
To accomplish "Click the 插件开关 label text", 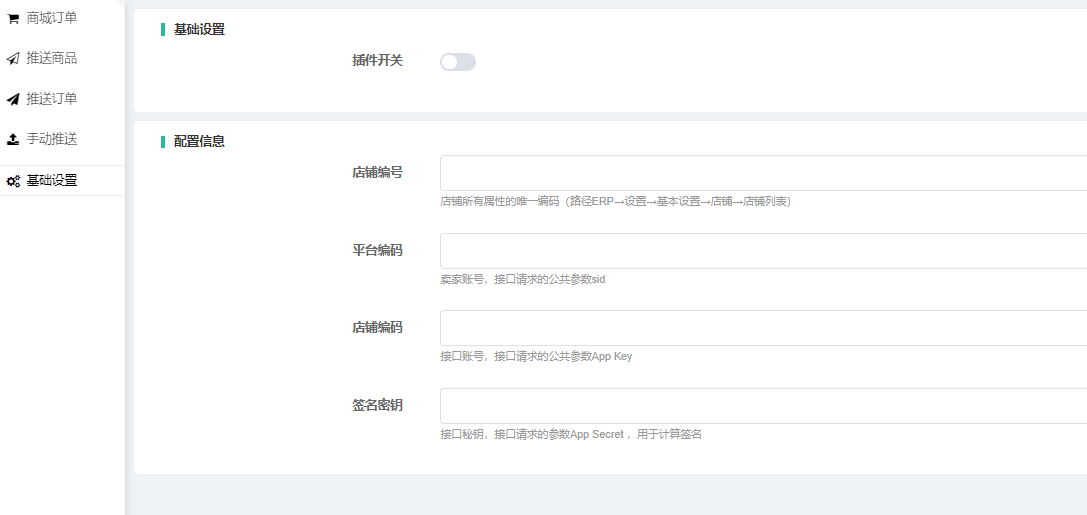I will pos(377,61).
